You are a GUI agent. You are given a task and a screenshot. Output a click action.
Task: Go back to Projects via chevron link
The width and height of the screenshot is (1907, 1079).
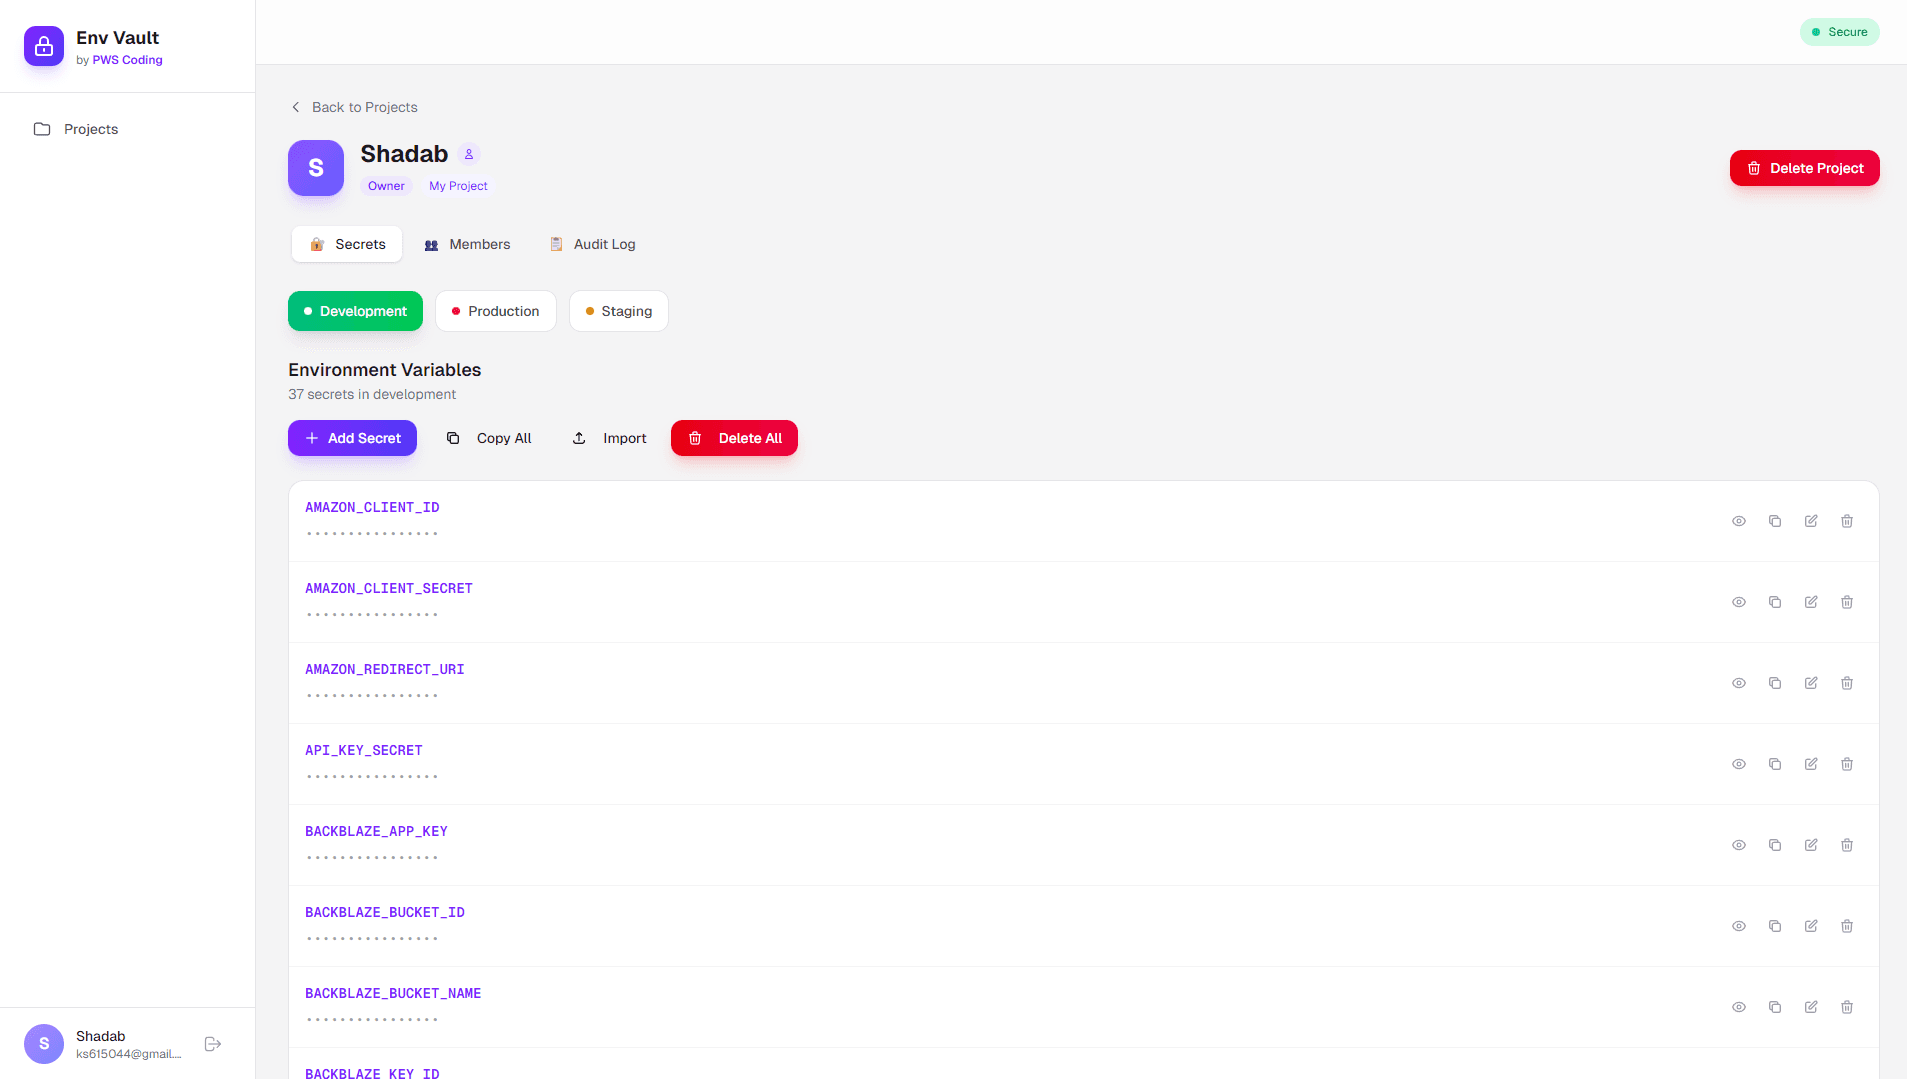tap(354, 107)
